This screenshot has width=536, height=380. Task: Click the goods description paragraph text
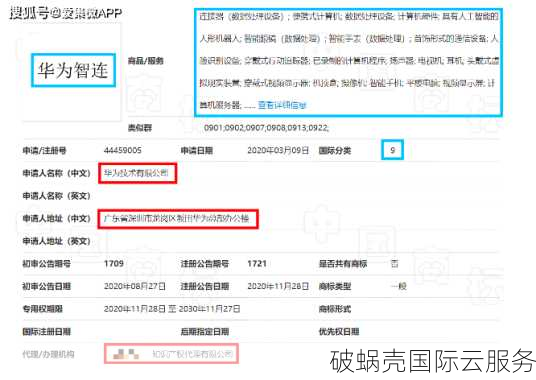349,60
